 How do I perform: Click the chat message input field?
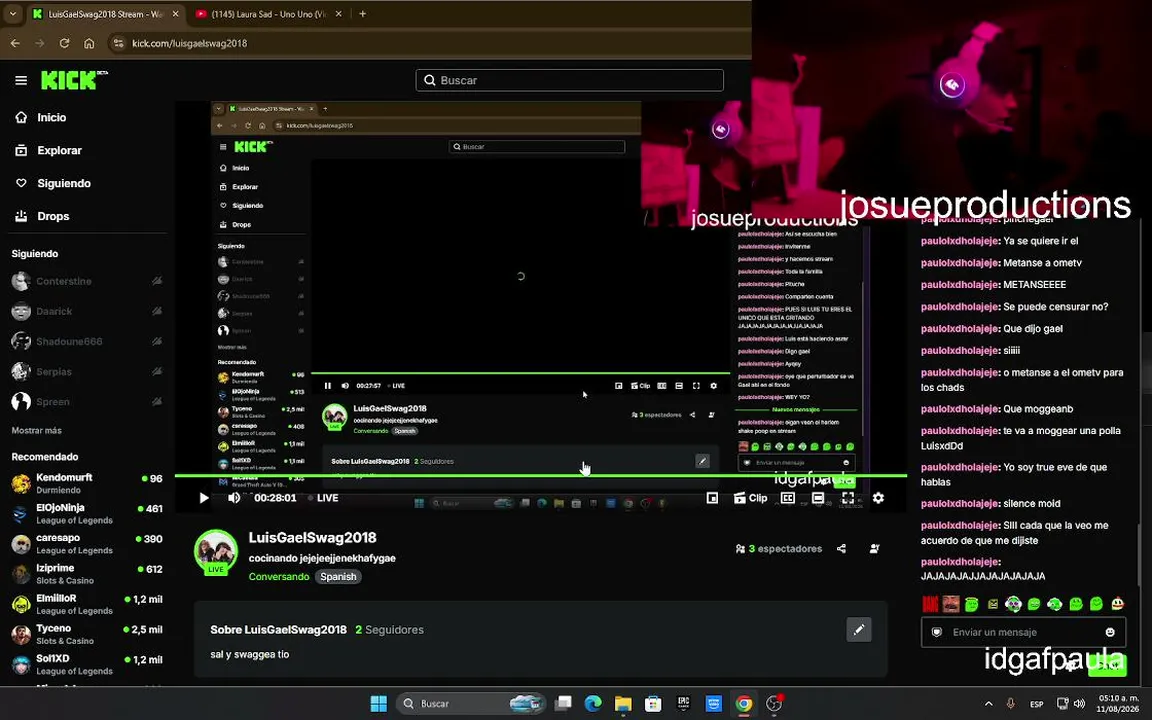(1023, 632)
